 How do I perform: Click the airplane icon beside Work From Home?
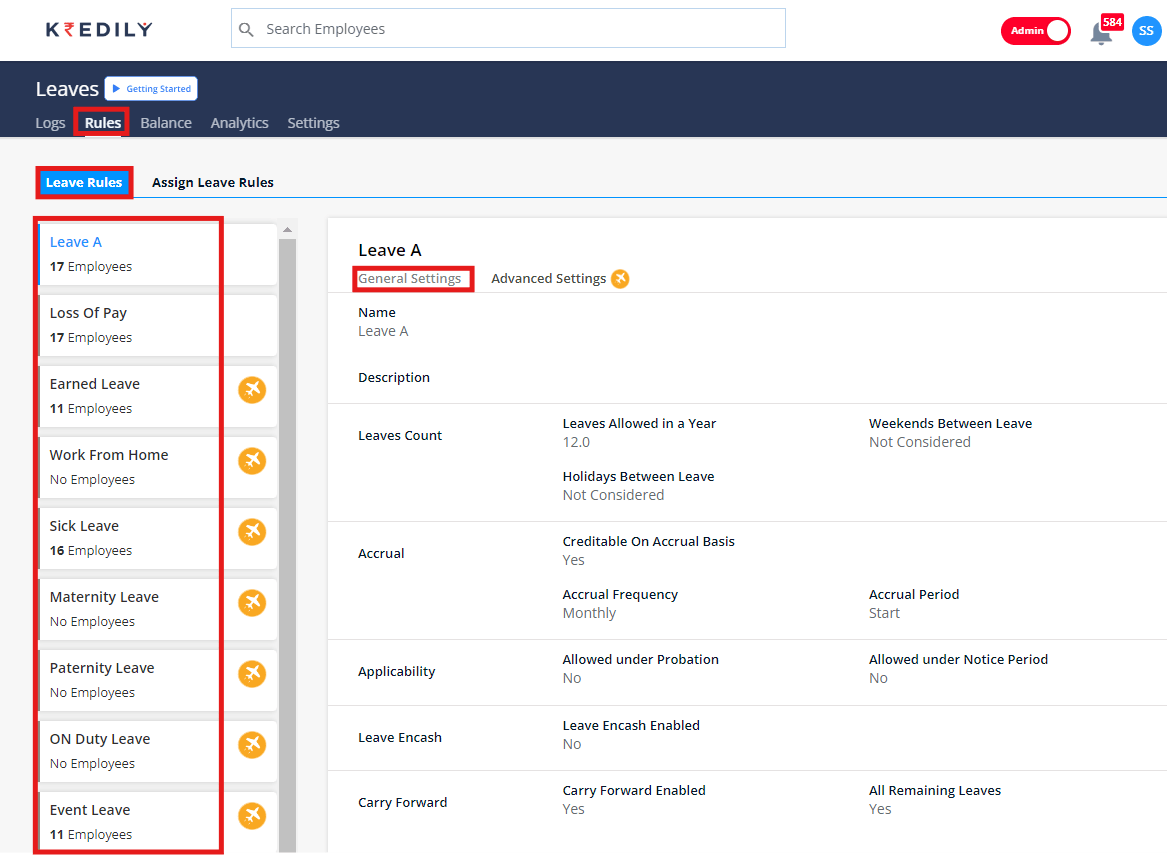tap(252, 461)
